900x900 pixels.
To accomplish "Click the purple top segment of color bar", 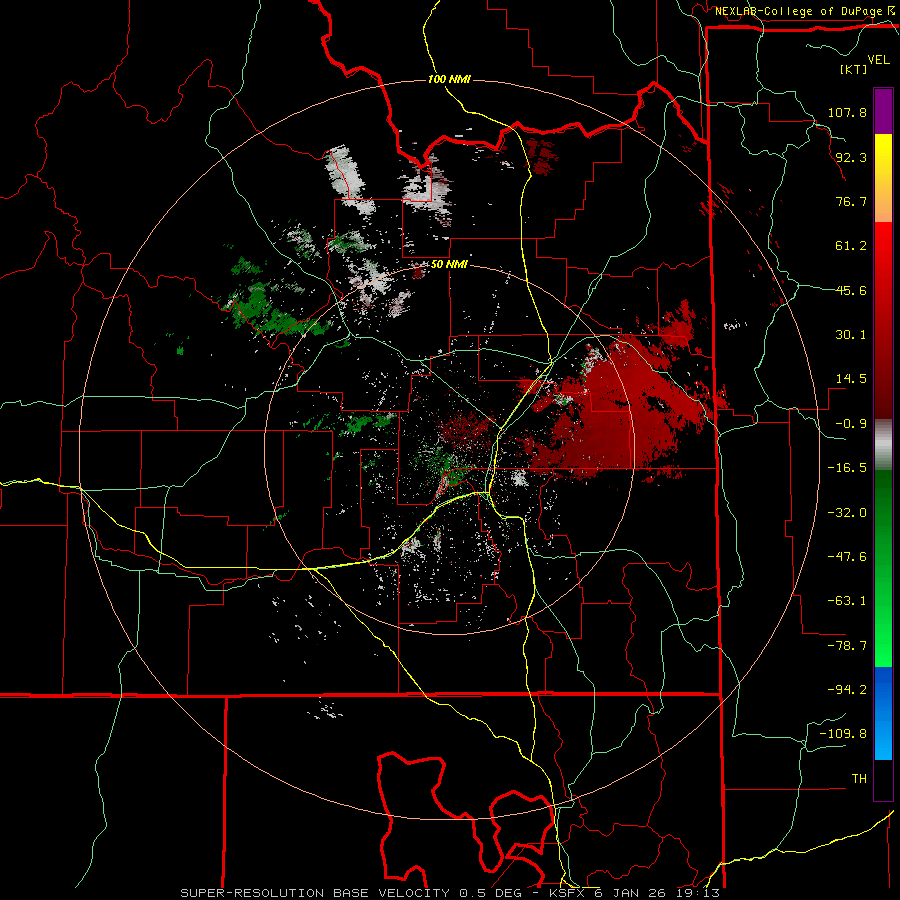I will coord(883,111).
